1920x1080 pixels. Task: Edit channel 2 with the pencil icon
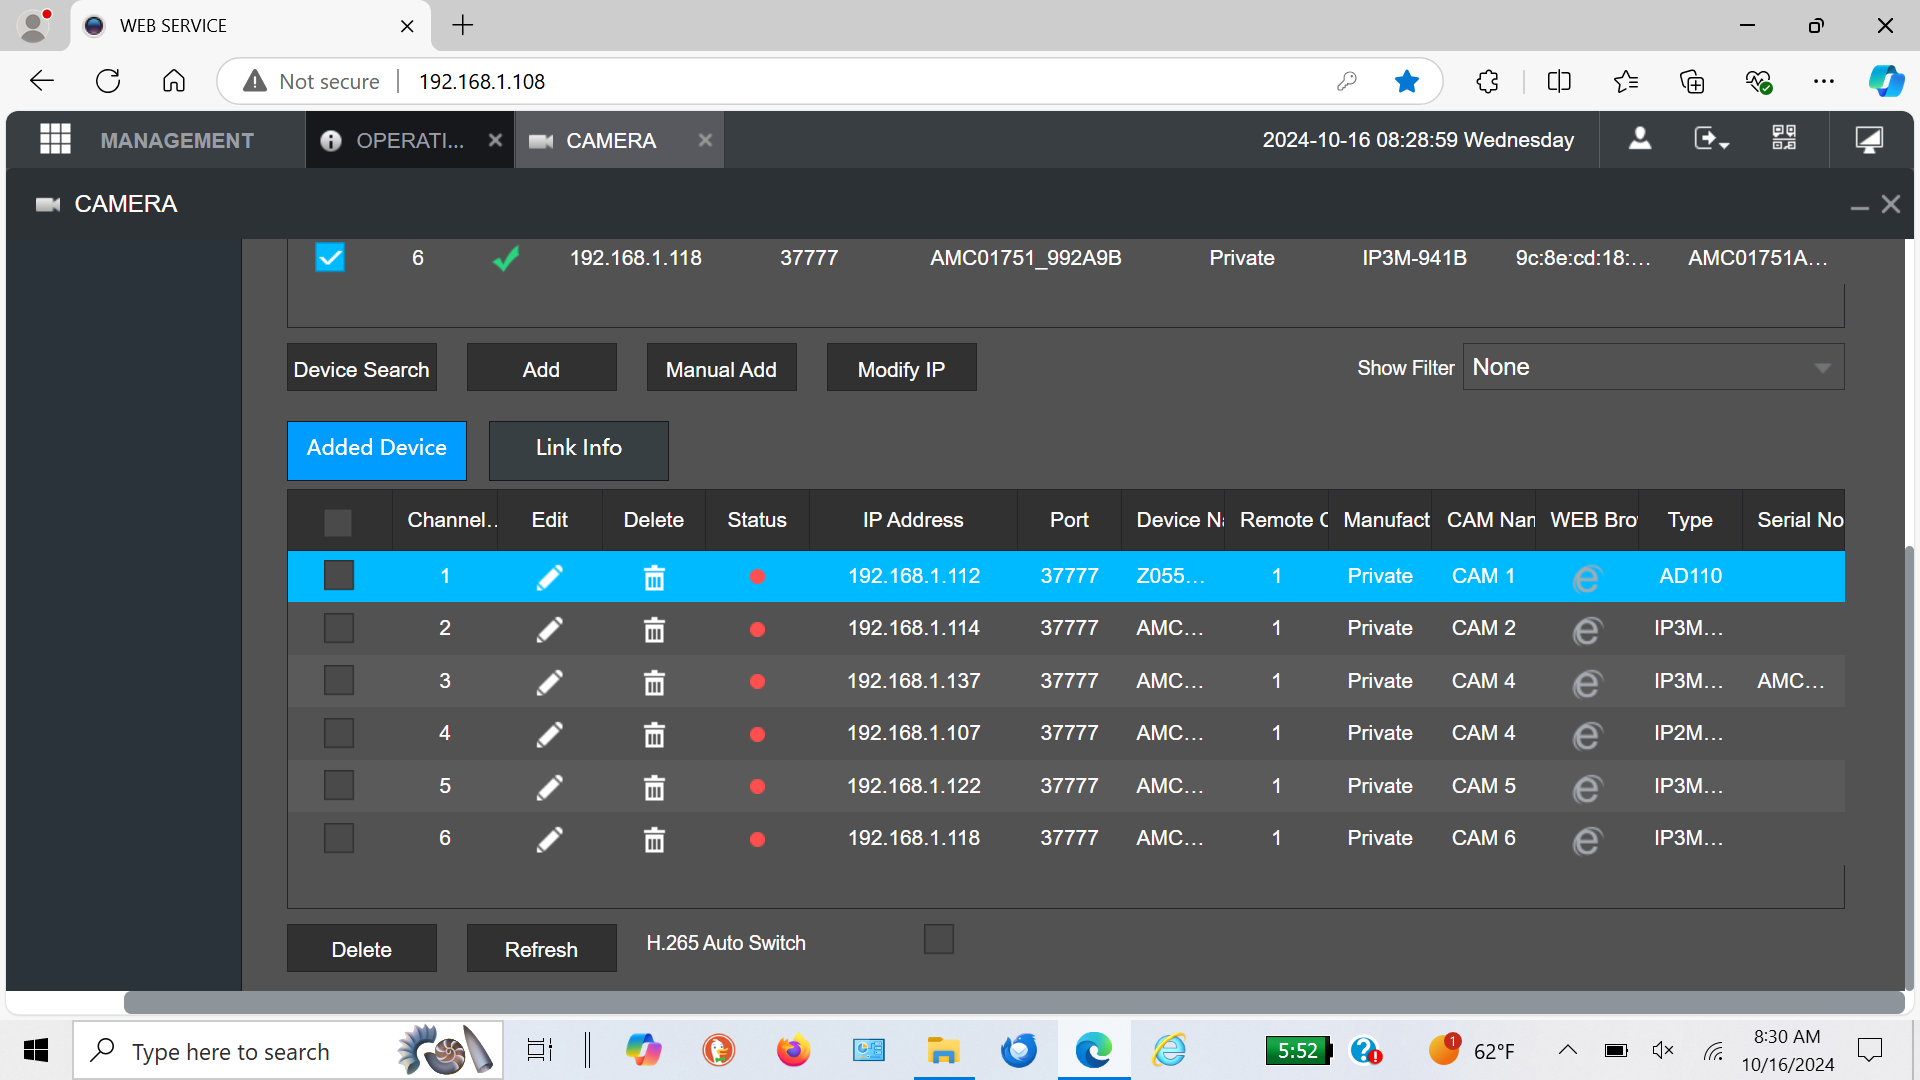(549, 629)
